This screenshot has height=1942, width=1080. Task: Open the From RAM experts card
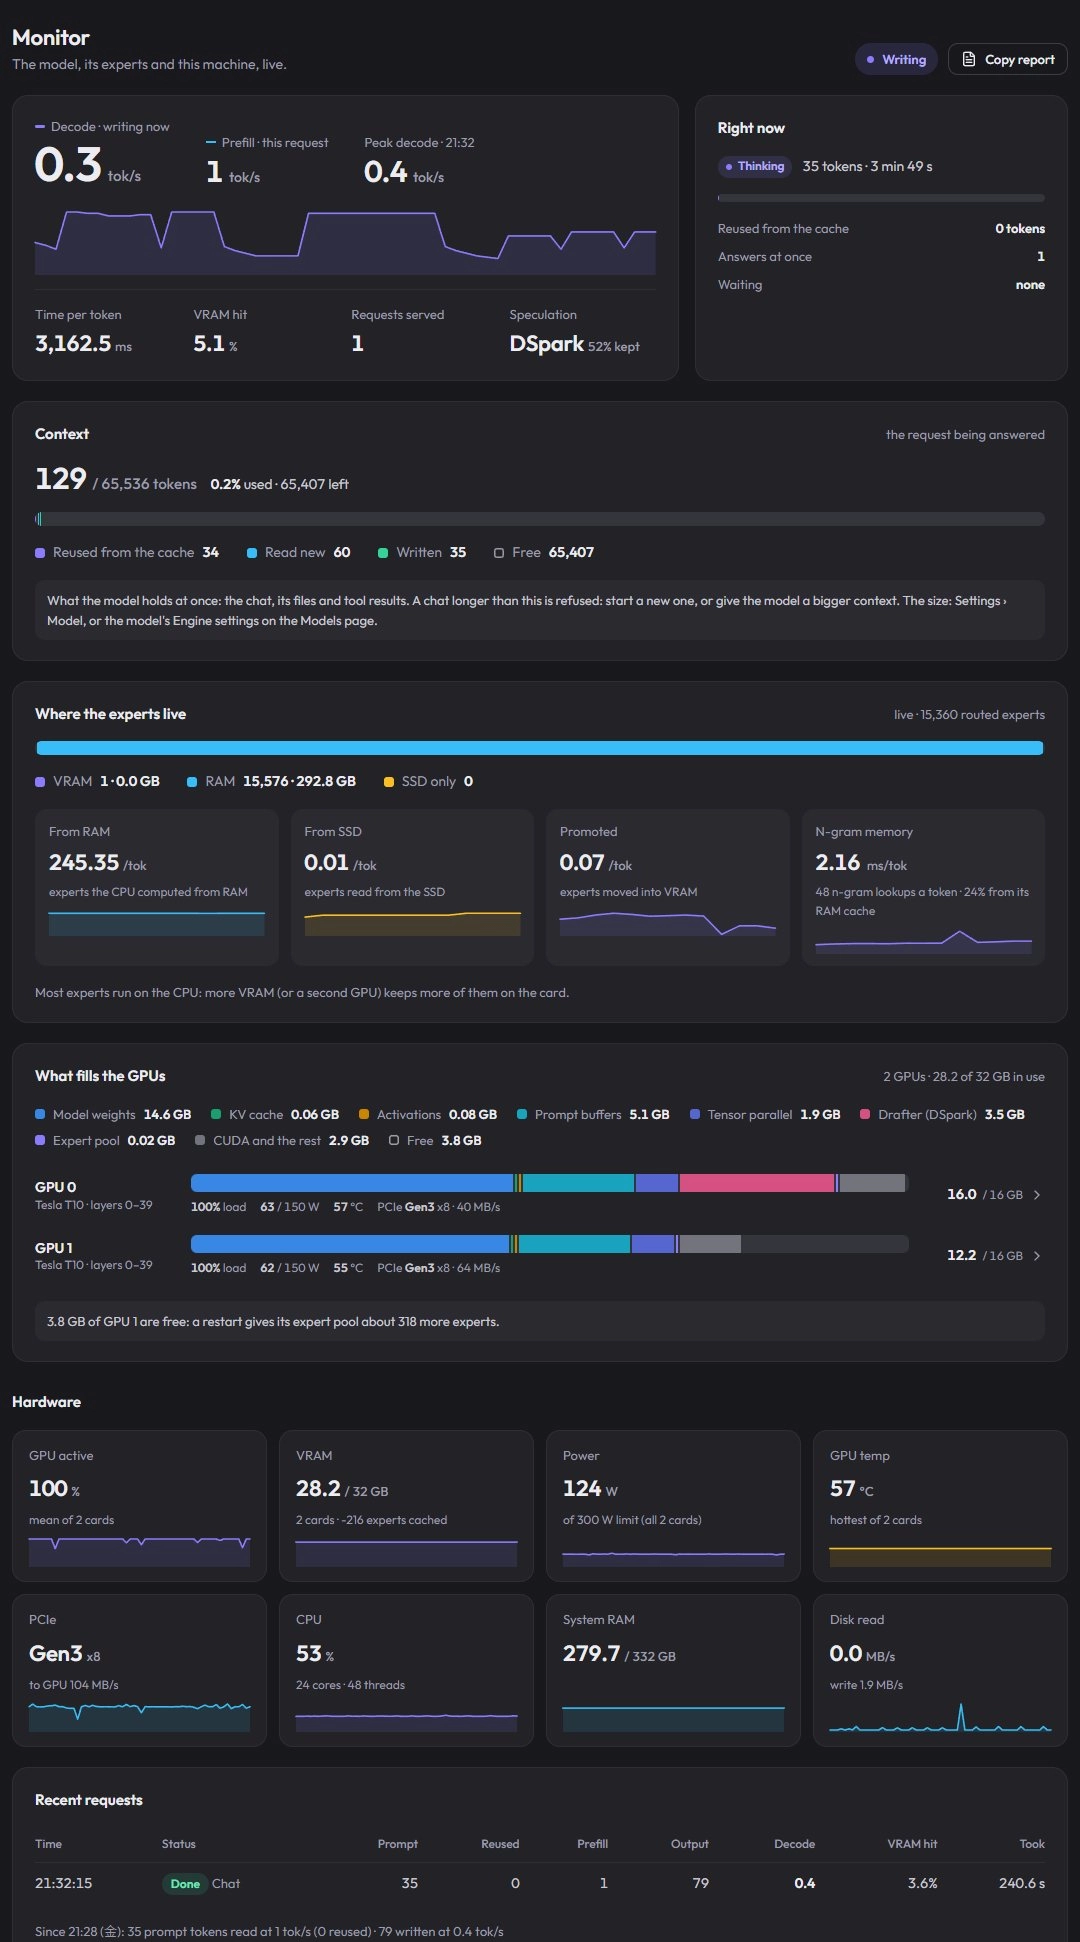click(157, 887)
